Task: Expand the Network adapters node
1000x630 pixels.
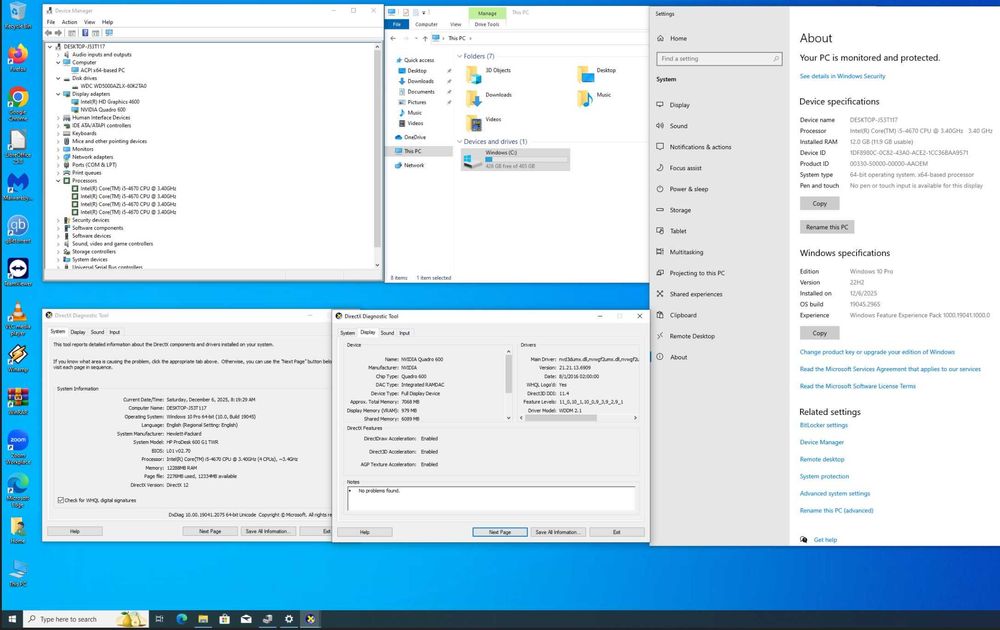Action: [58, 157]
